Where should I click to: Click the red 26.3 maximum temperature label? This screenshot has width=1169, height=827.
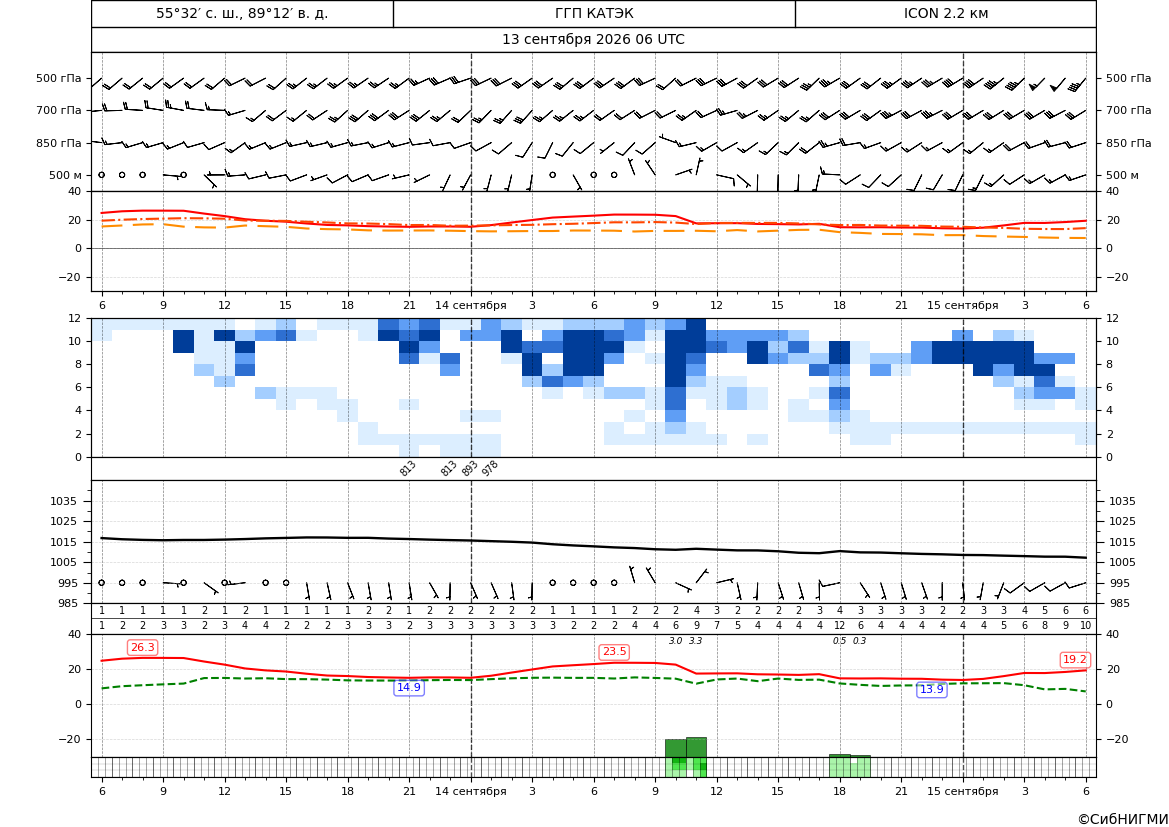point(142,647)
